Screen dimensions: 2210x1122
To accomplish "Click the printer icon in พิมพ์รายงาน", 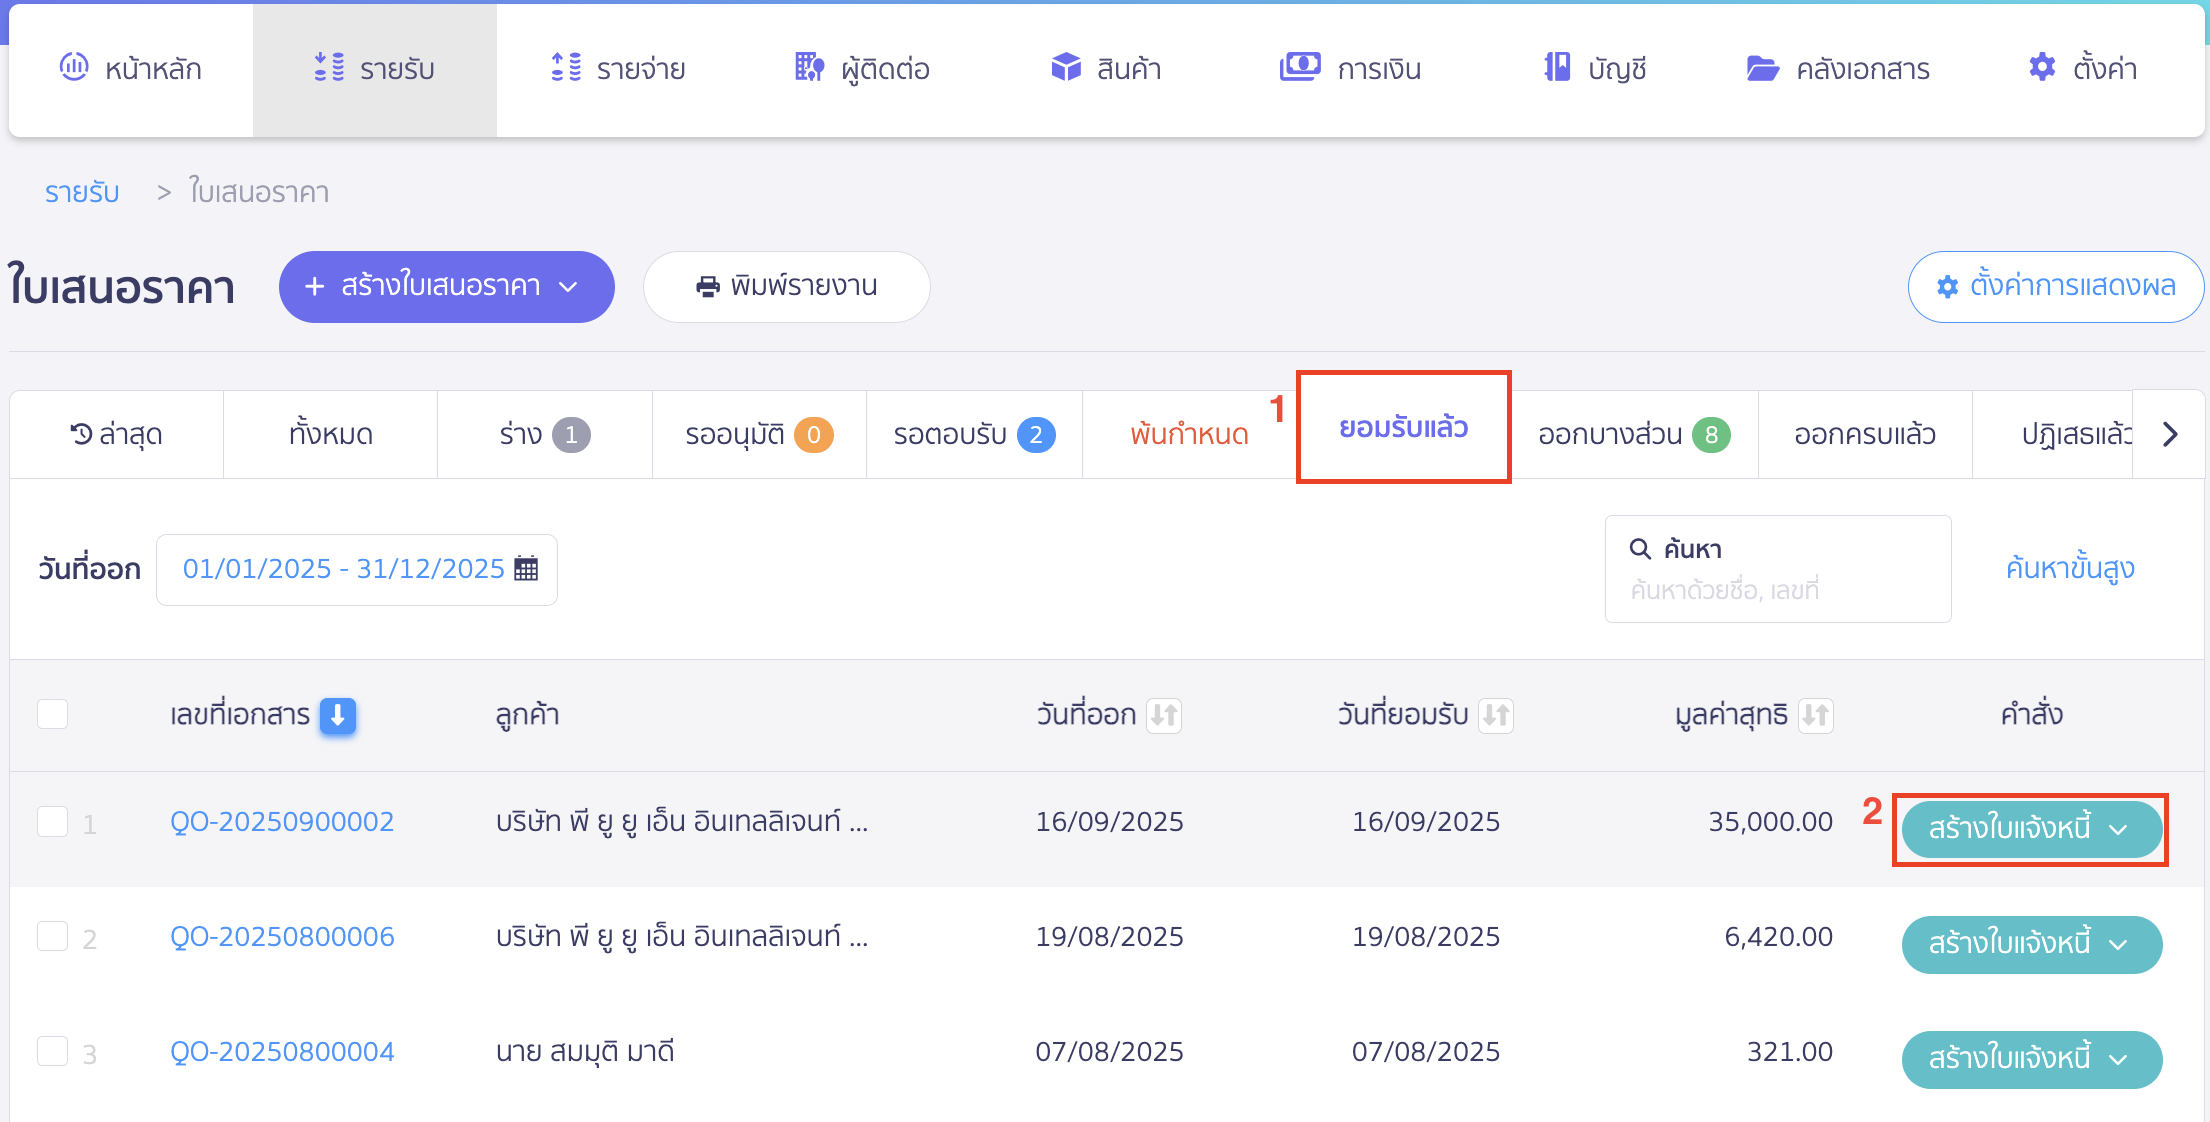I will 708,287.
